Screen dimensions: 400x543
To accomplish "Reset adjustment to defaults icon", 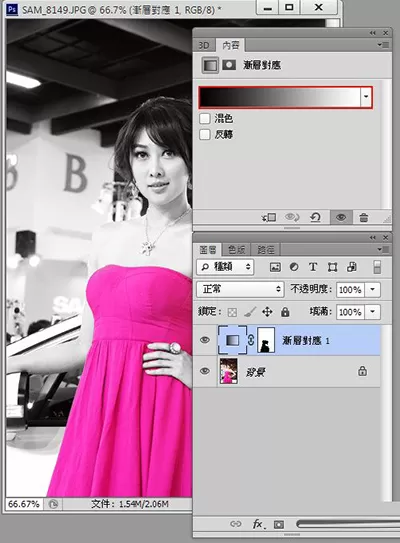I will tap(315, 217).
